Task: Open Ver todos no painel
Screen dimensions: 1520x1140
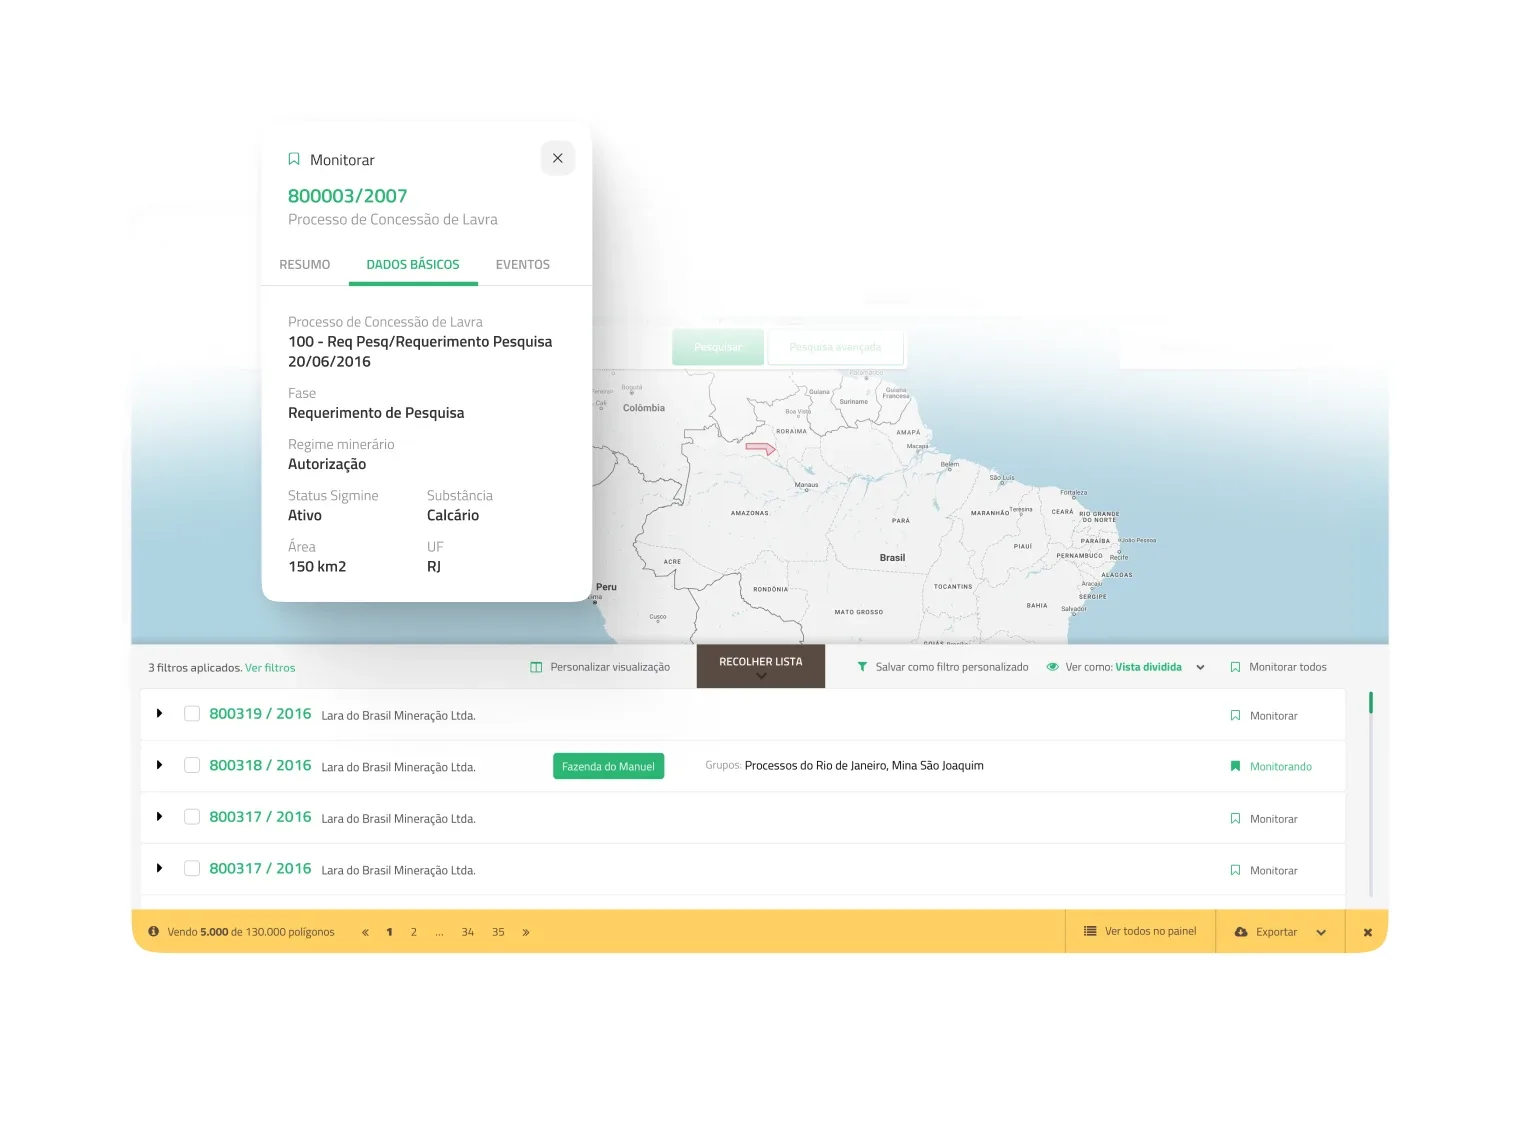Action: [1150, 931]
